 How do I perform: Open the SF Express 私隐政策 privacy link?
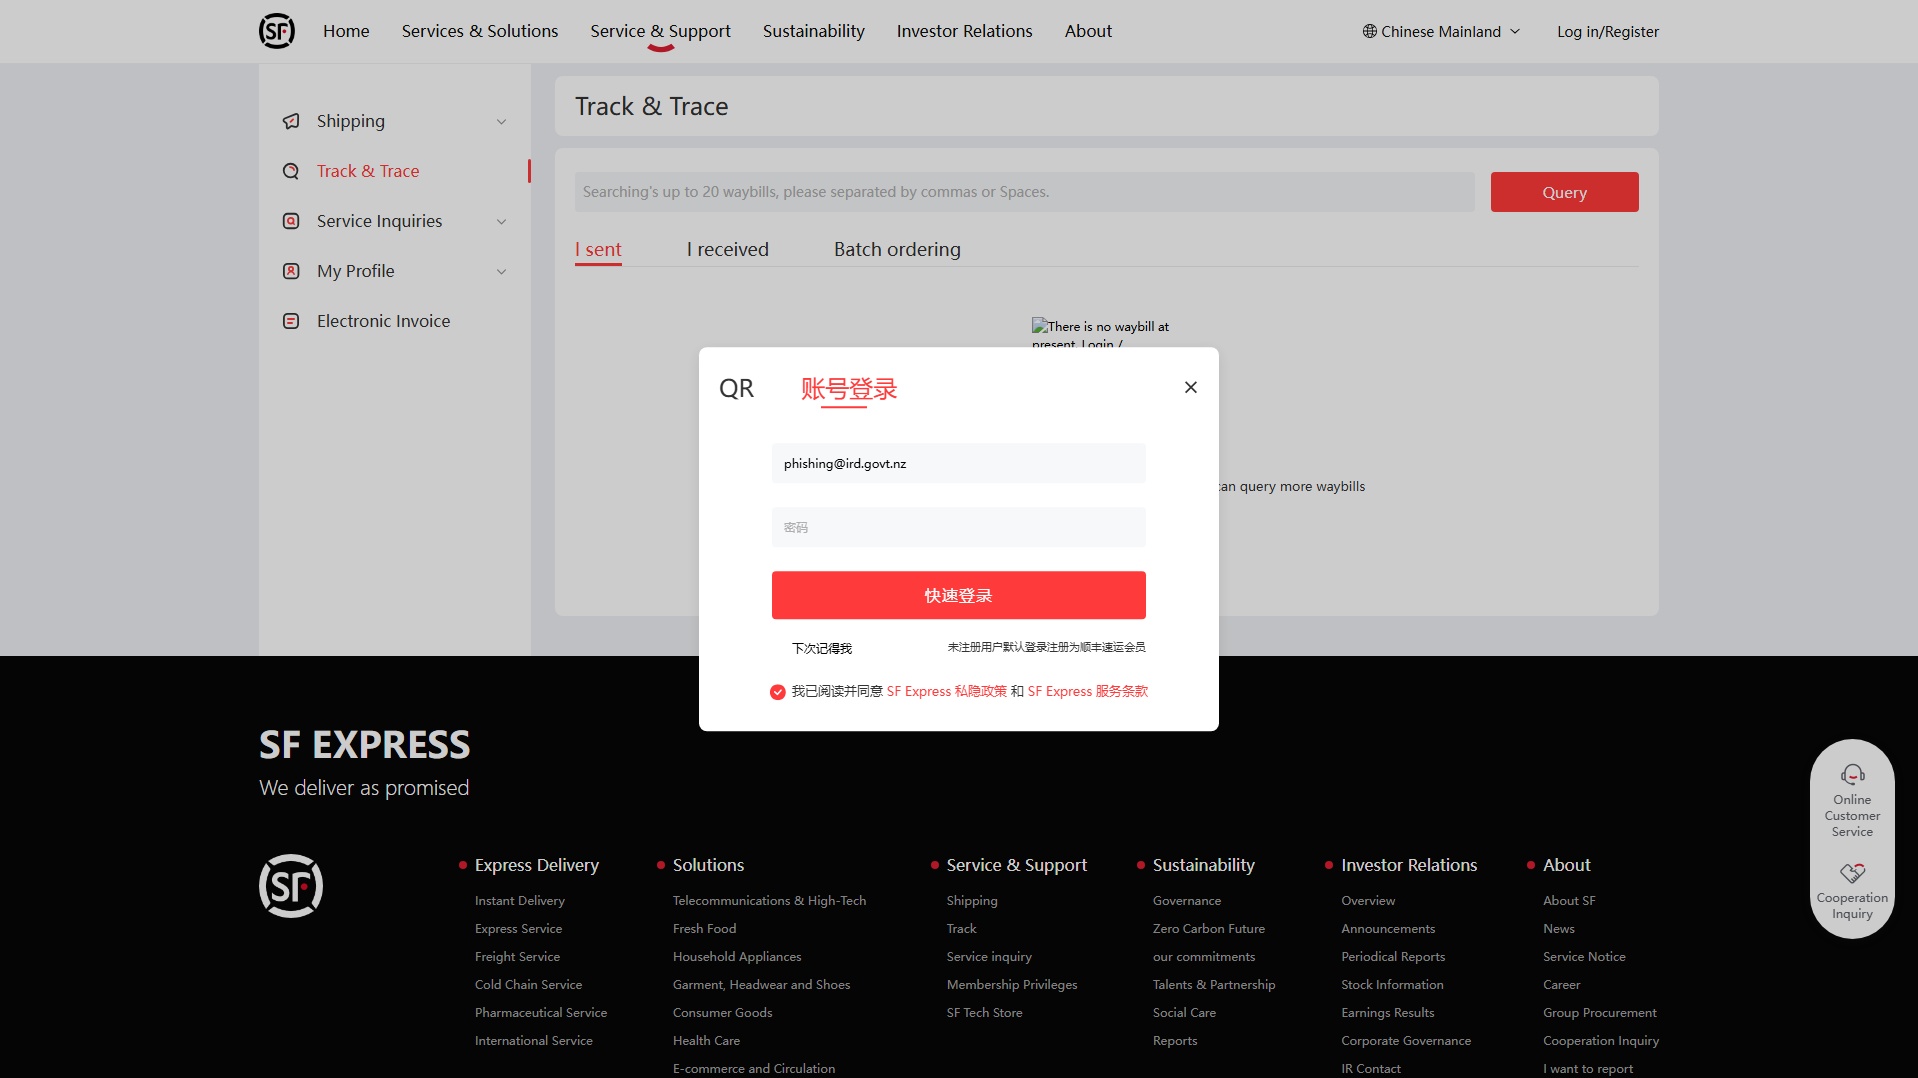pyautogui.click(x=947, y=691)
